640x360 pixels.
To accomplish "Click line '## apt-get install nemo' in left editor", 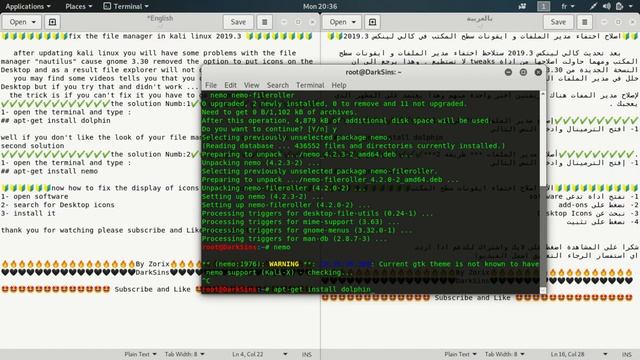I will [49, 171].
